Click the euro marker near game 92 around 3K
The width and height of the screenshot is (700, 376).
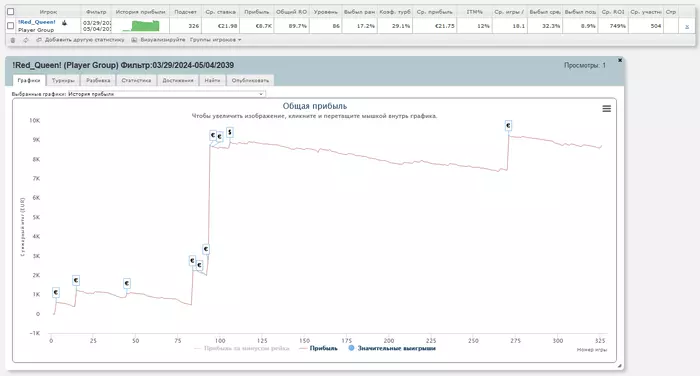click(206, 249)
